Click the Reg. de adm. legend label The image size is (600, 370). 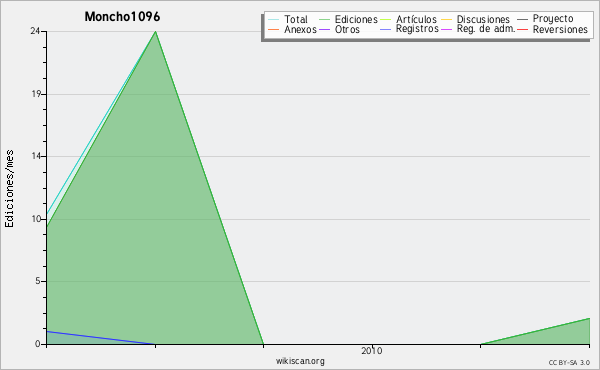486,29
